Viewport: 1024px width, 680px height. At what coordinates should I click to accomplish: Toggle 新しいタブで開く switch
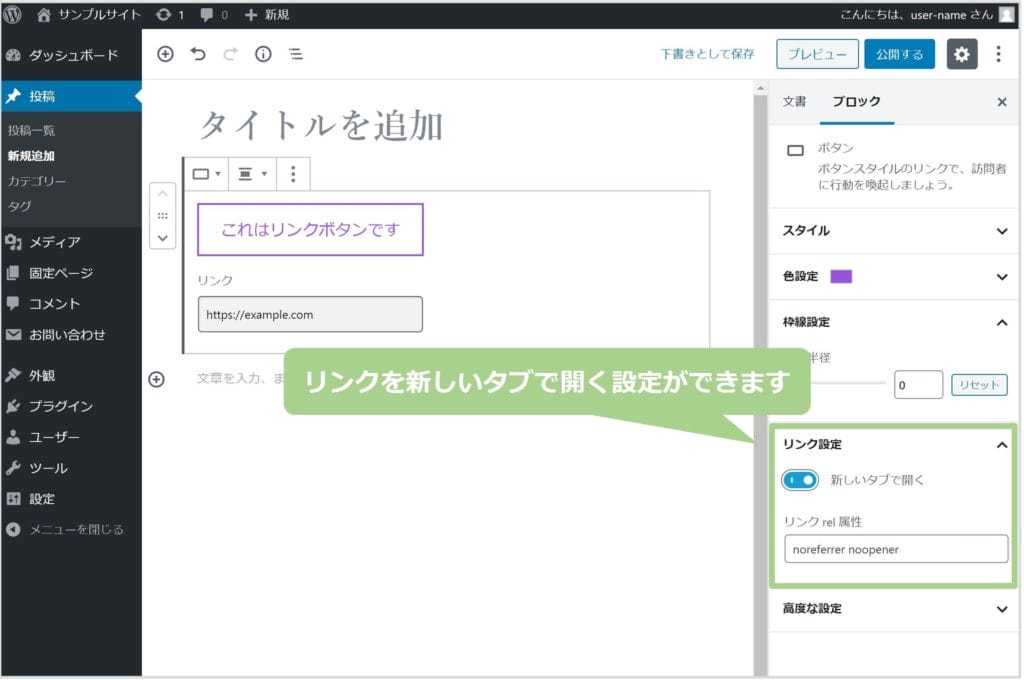(800, 480)
